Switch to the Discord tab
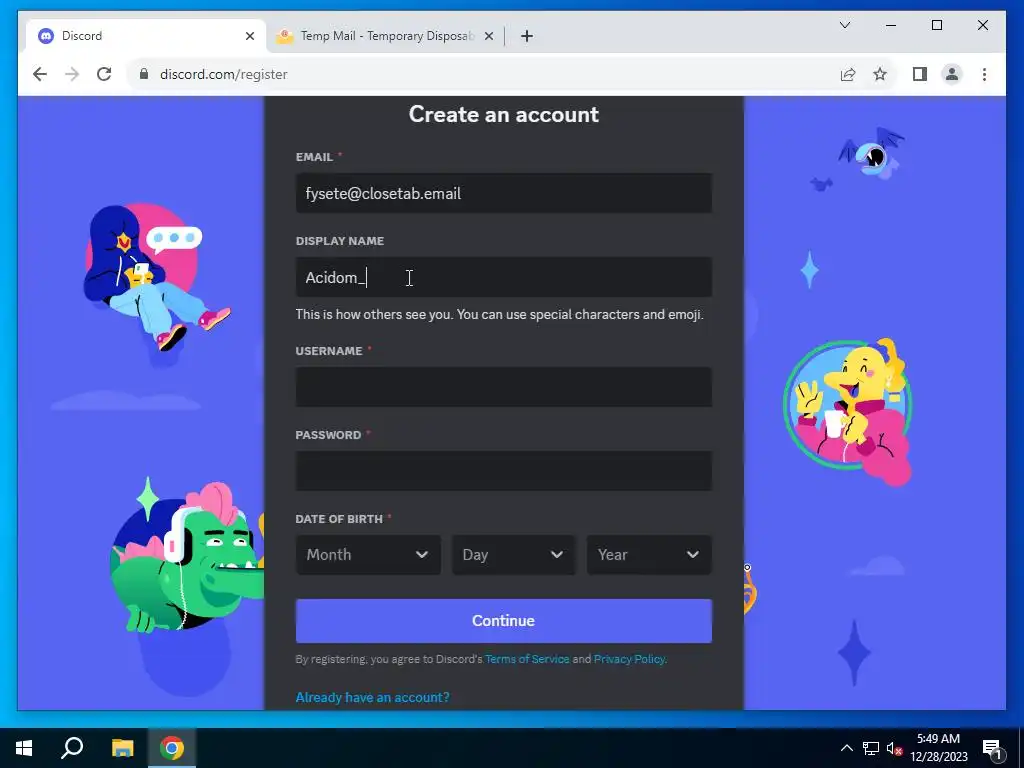Viewport: 1024px width, 768px height. point(146,36)
